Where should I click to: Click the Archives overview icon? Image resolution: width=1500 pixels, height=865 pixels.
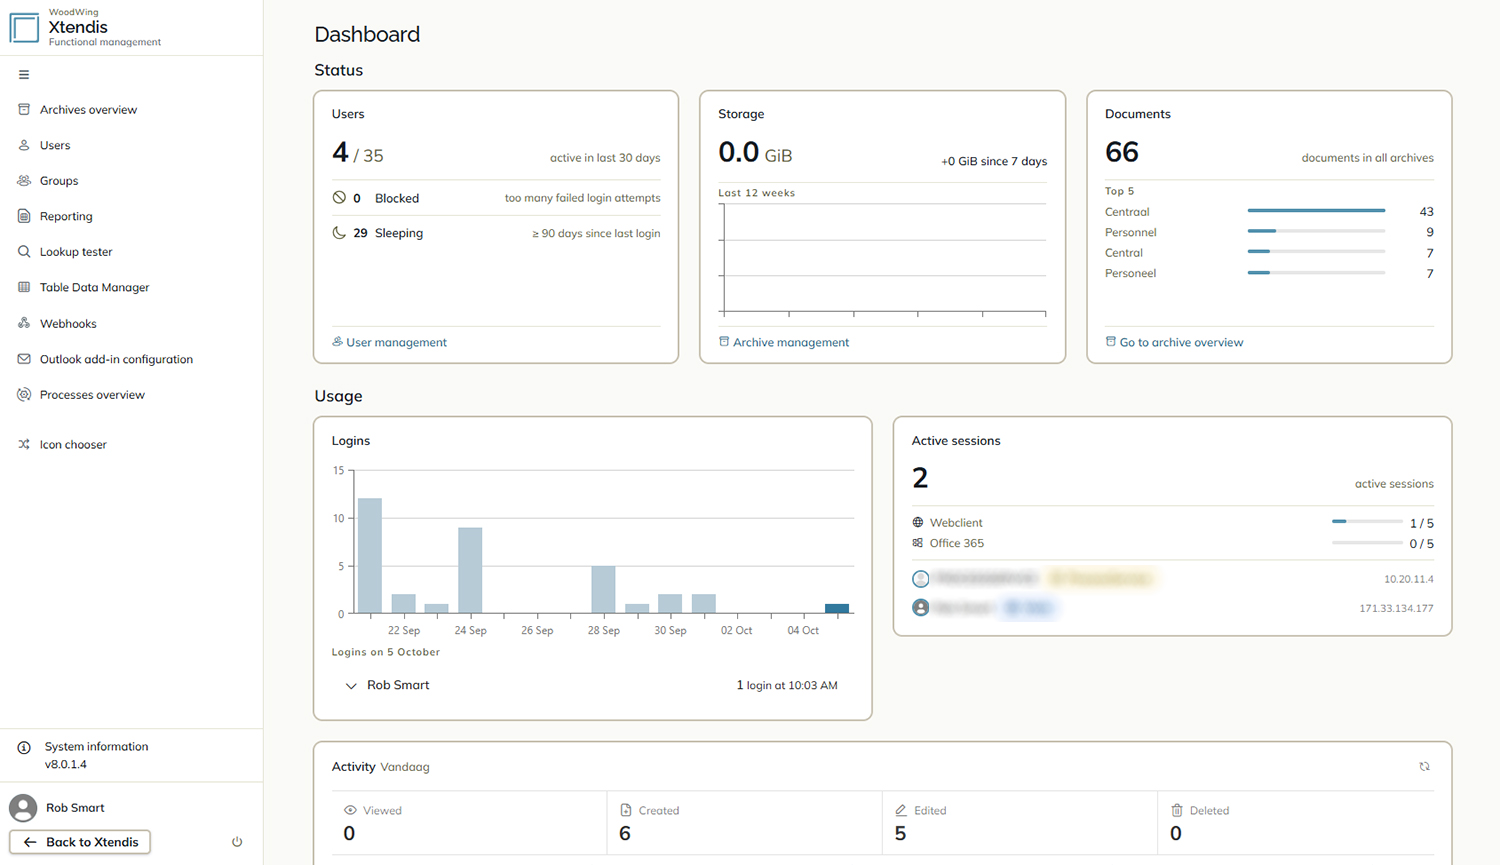[24, 109]
